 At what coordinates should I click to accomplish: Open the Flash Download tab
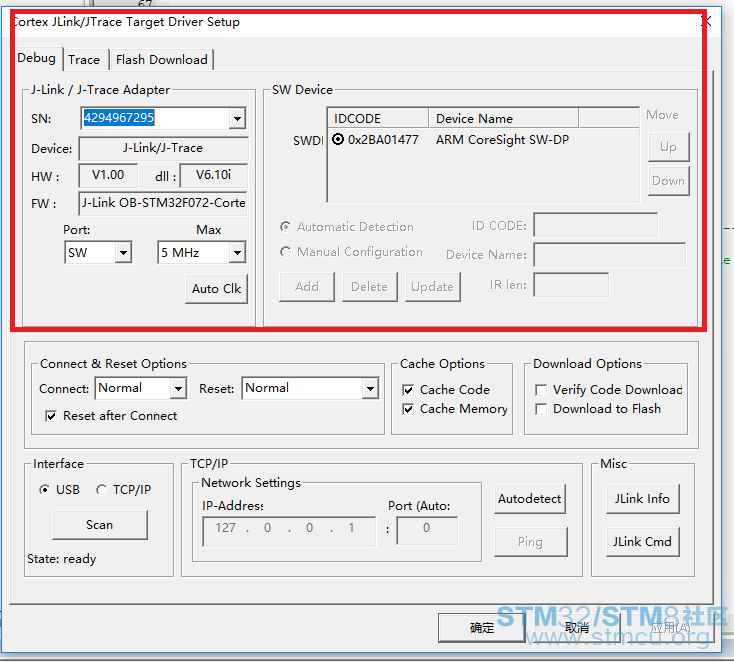pyautogui.click(x=161, y=60)
